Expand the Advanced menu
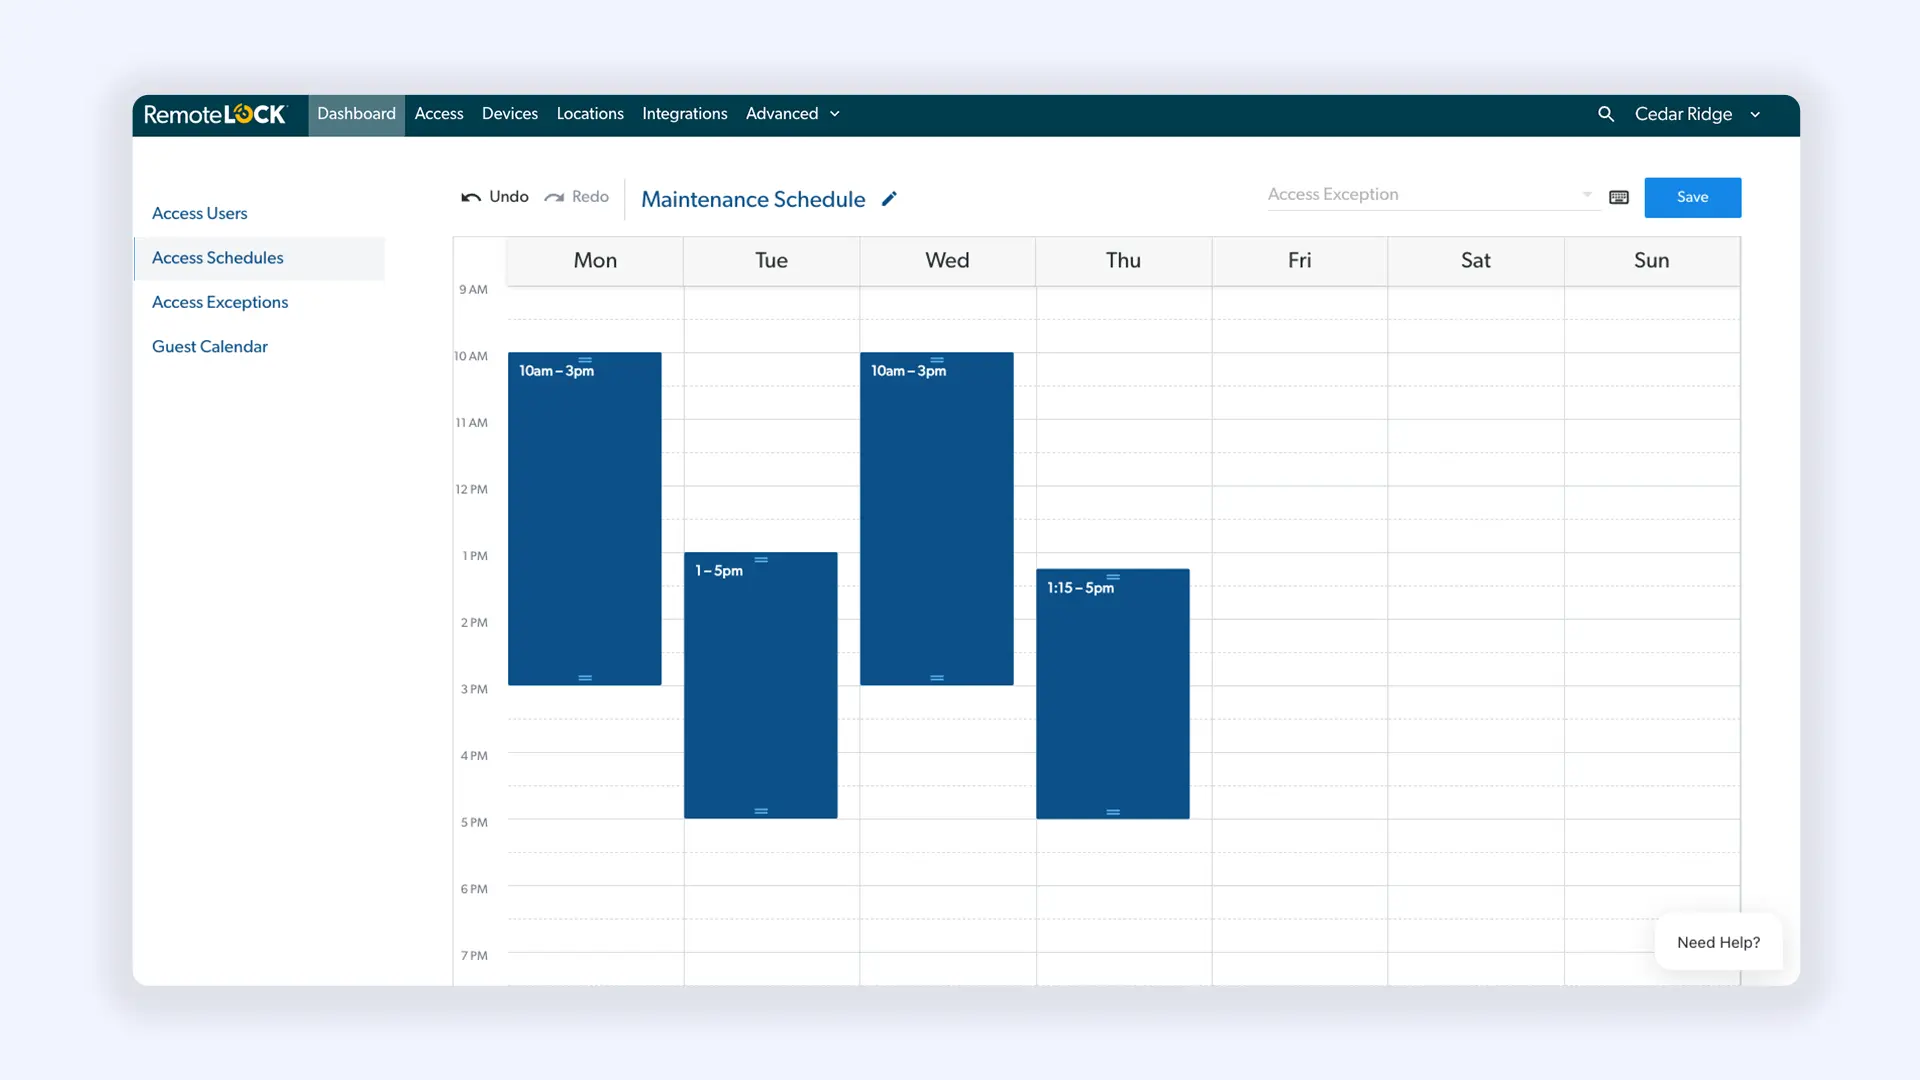 click(792, 114)
